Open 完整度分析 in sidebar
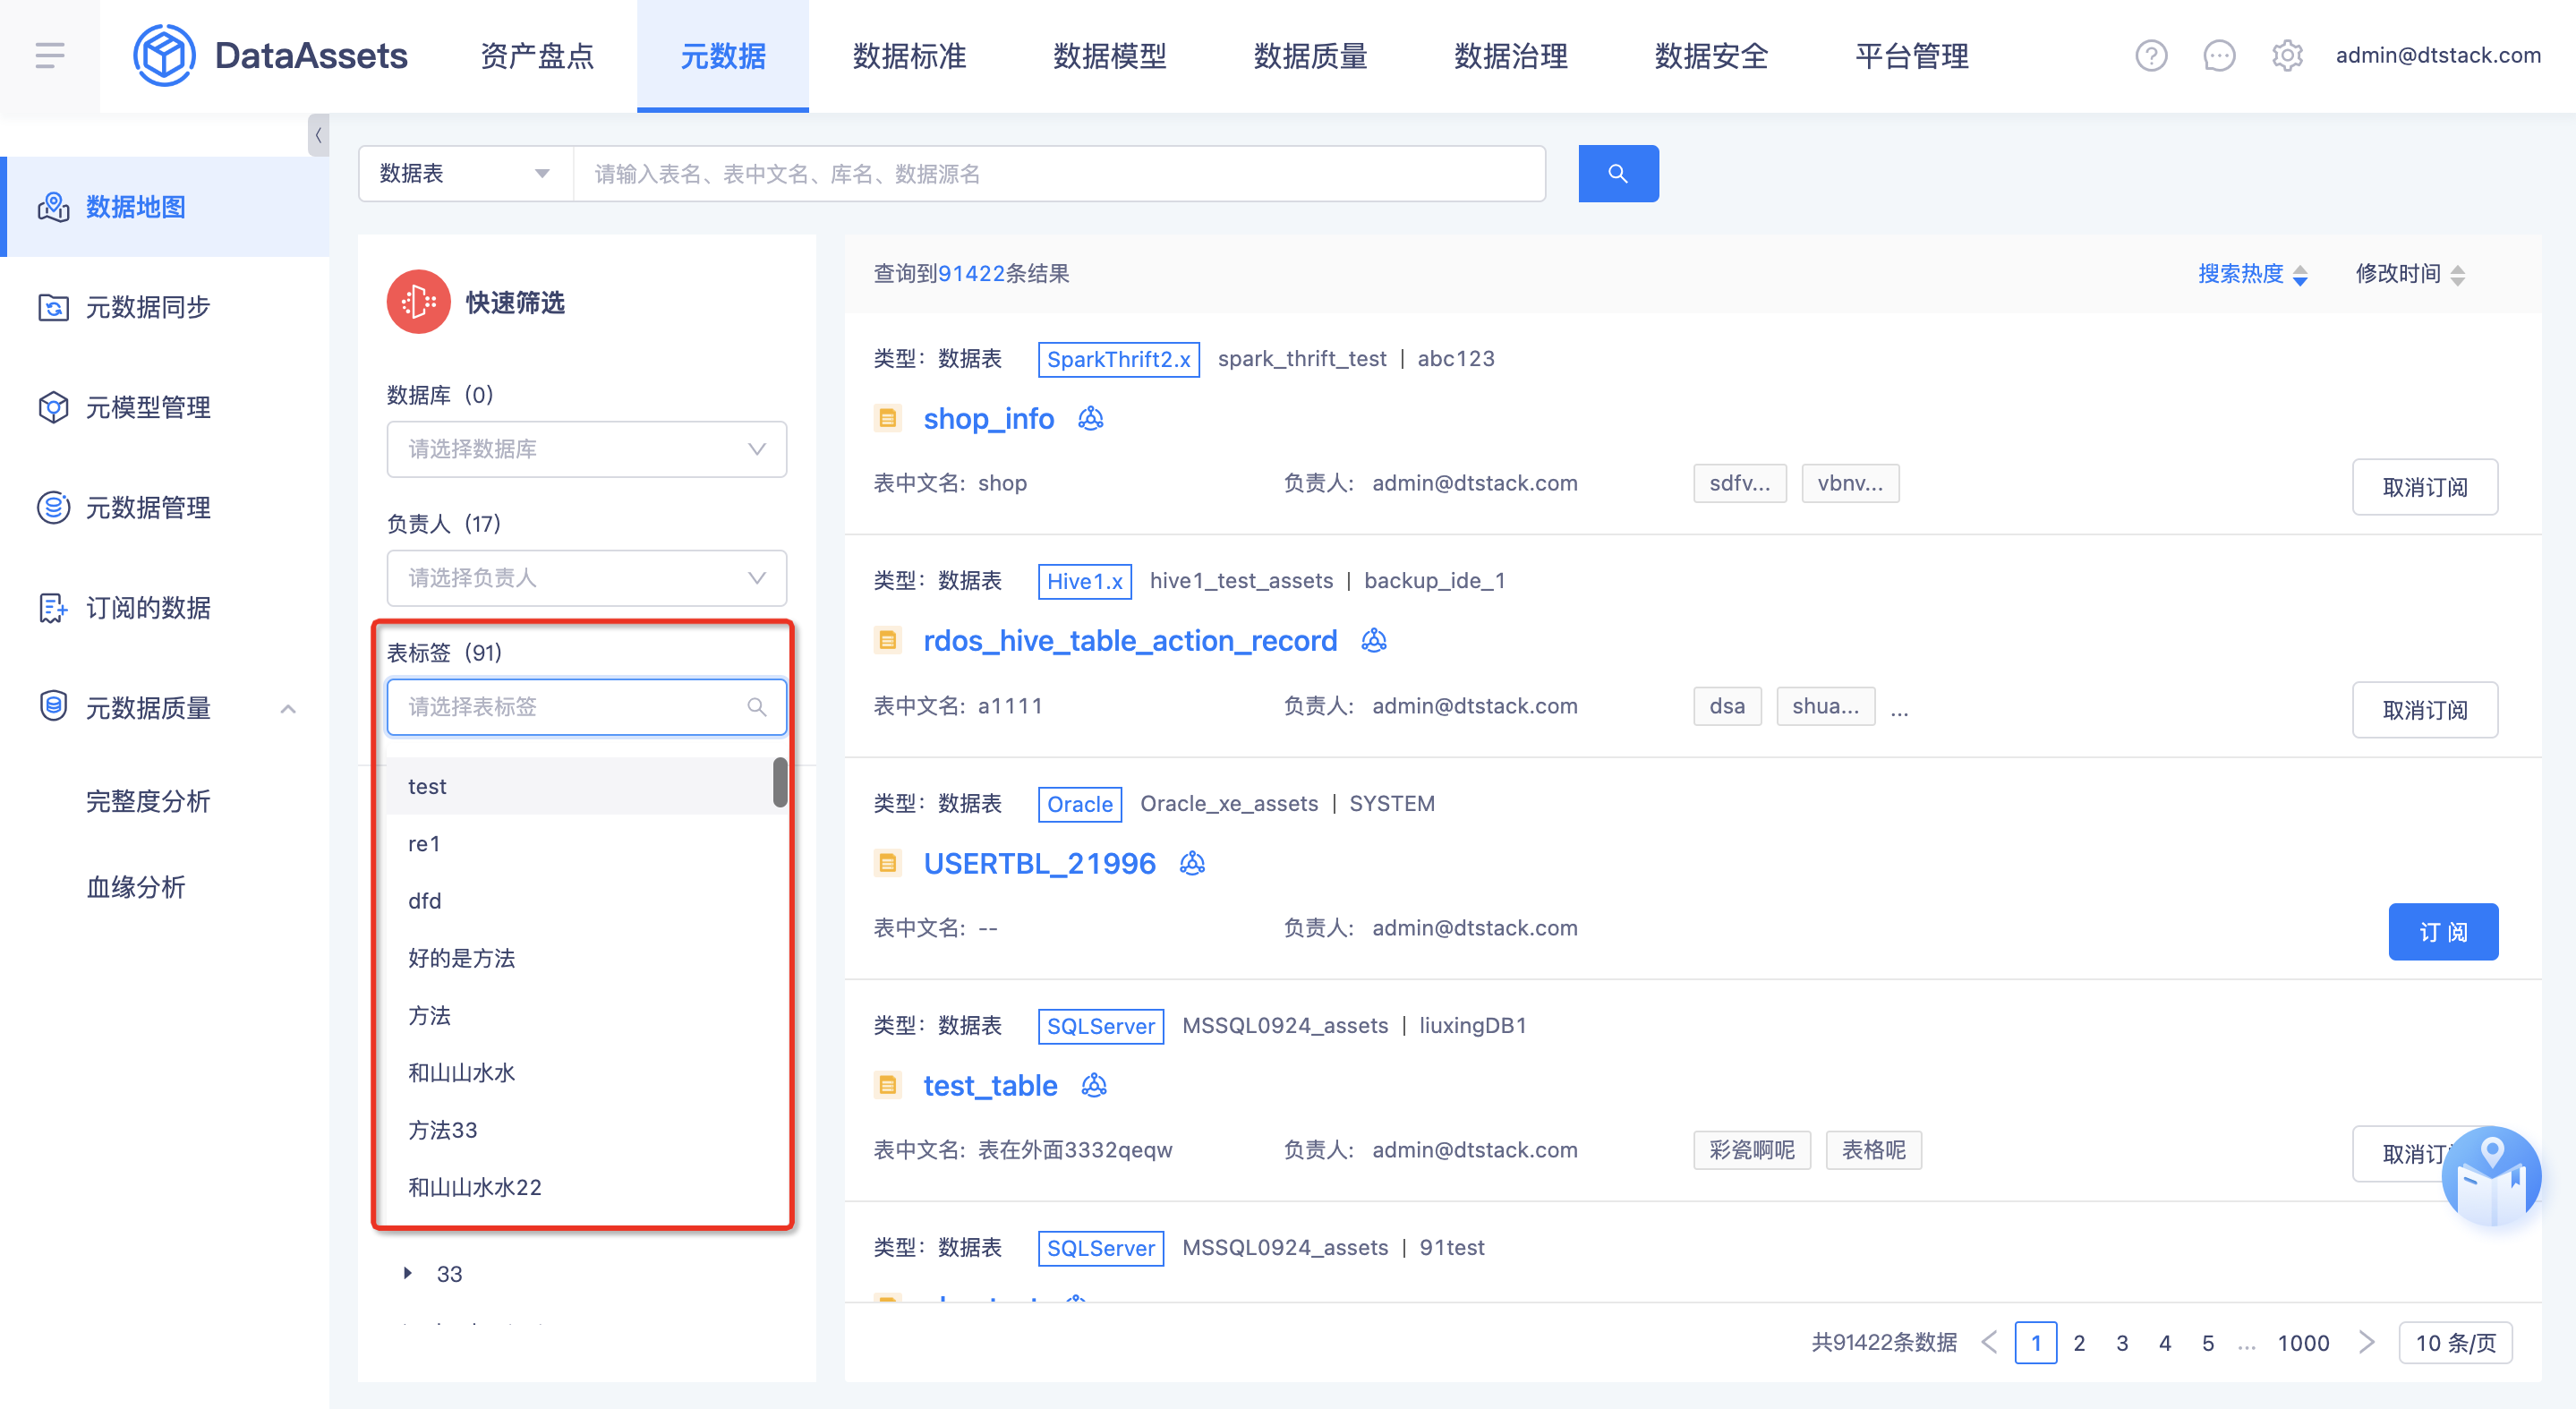Image resolution: width=2576 pixels, height=1409 pixels. point(148,801)
